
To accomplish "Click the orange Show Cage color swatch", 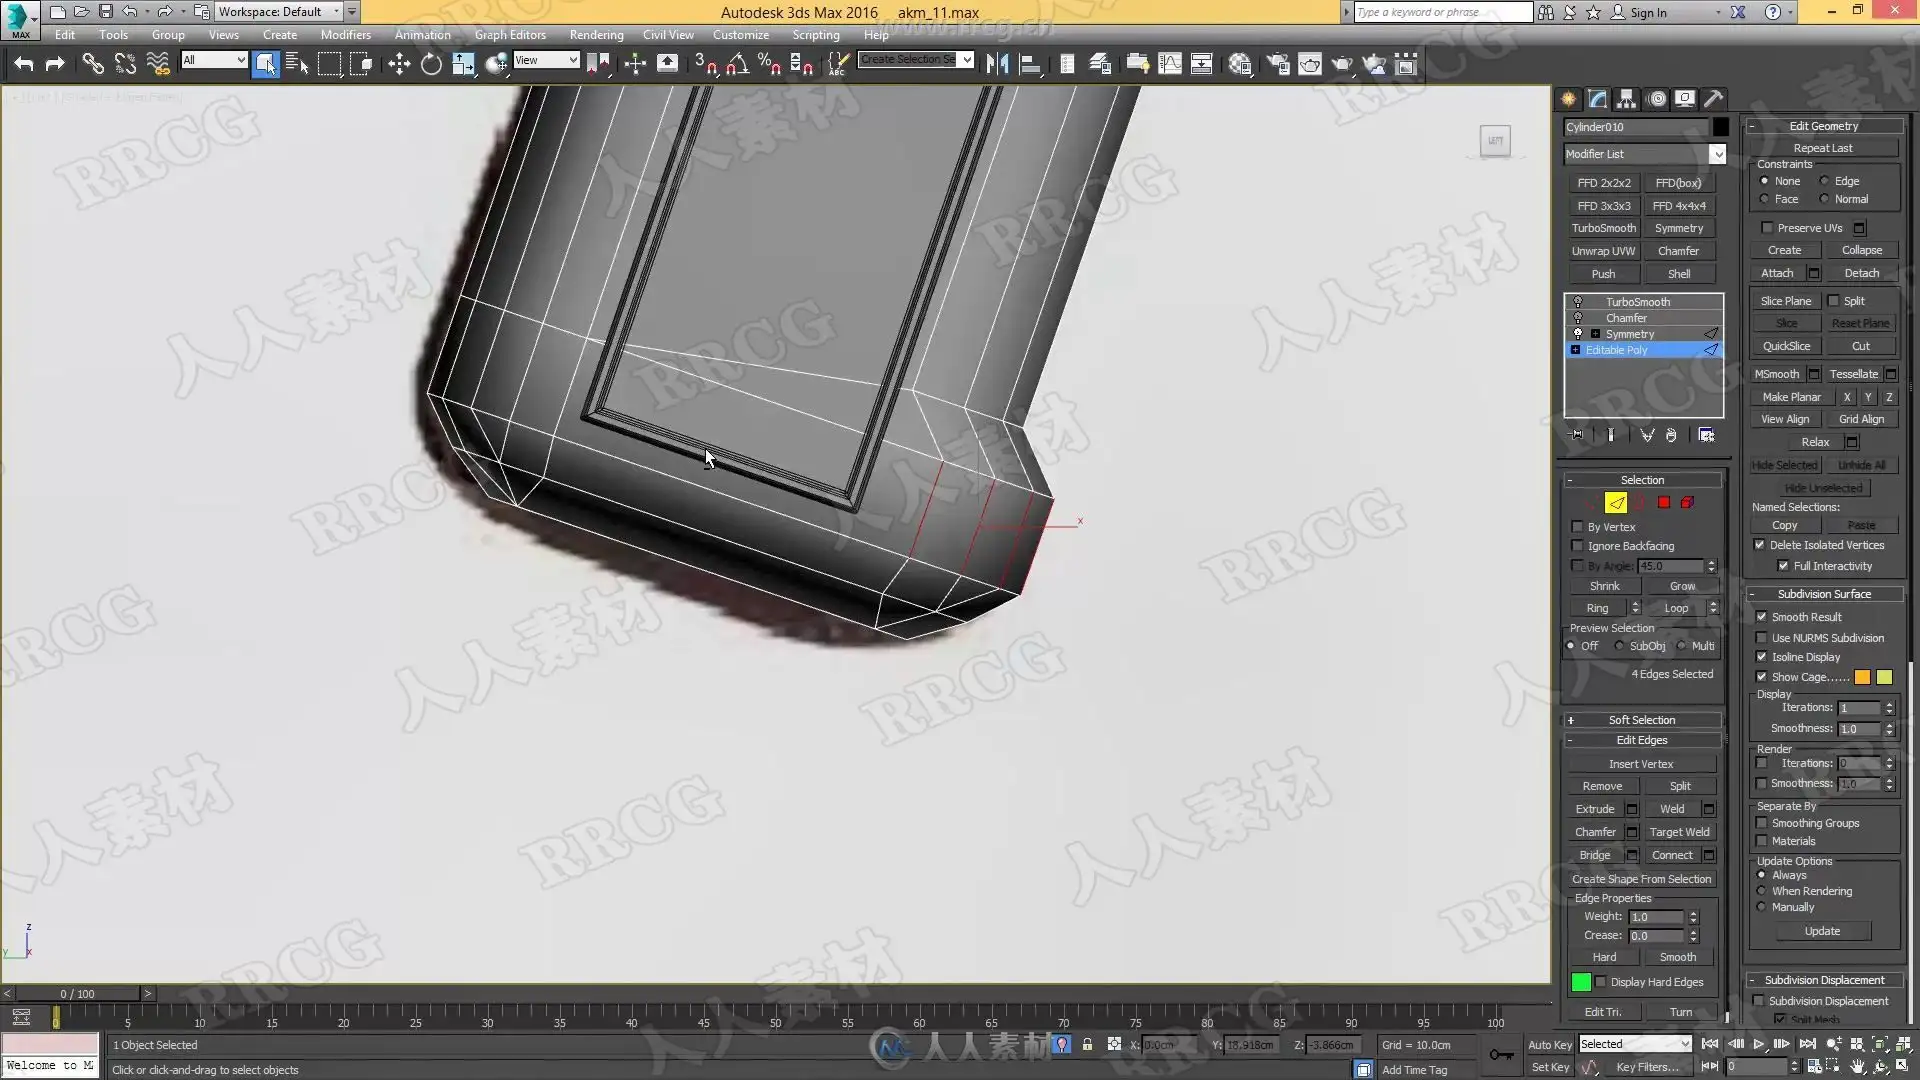I will point(1862,678).
